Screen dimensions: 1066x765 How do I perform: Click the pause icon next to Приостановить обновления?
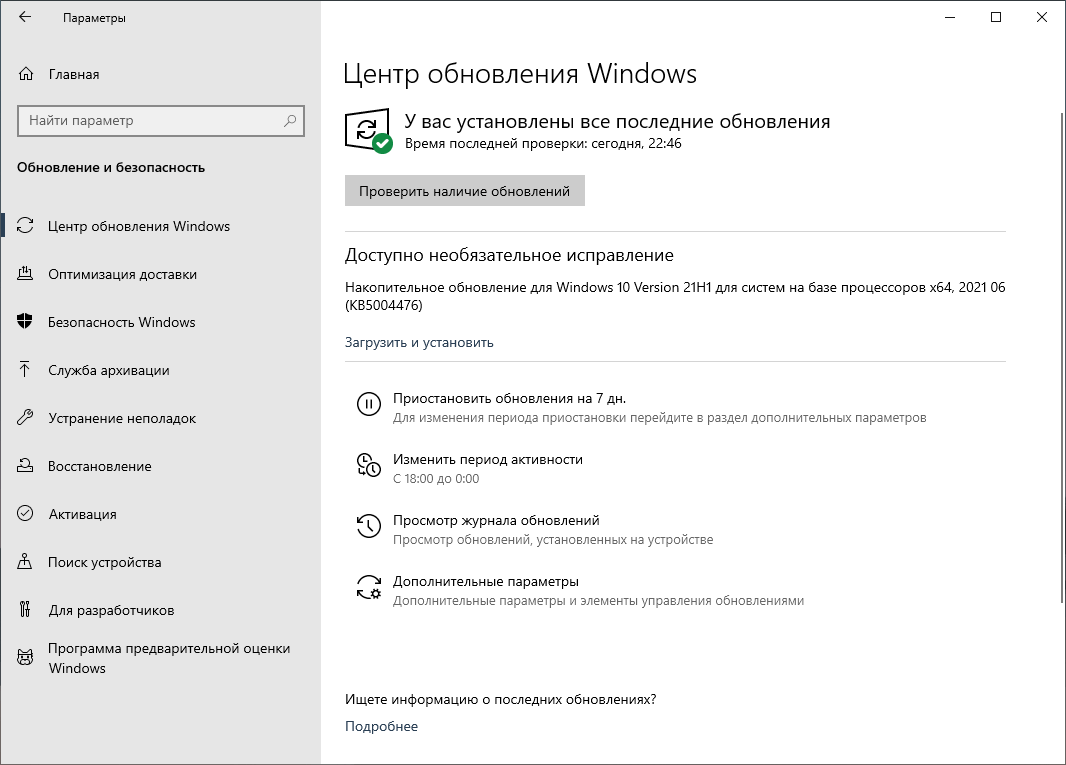369,404
